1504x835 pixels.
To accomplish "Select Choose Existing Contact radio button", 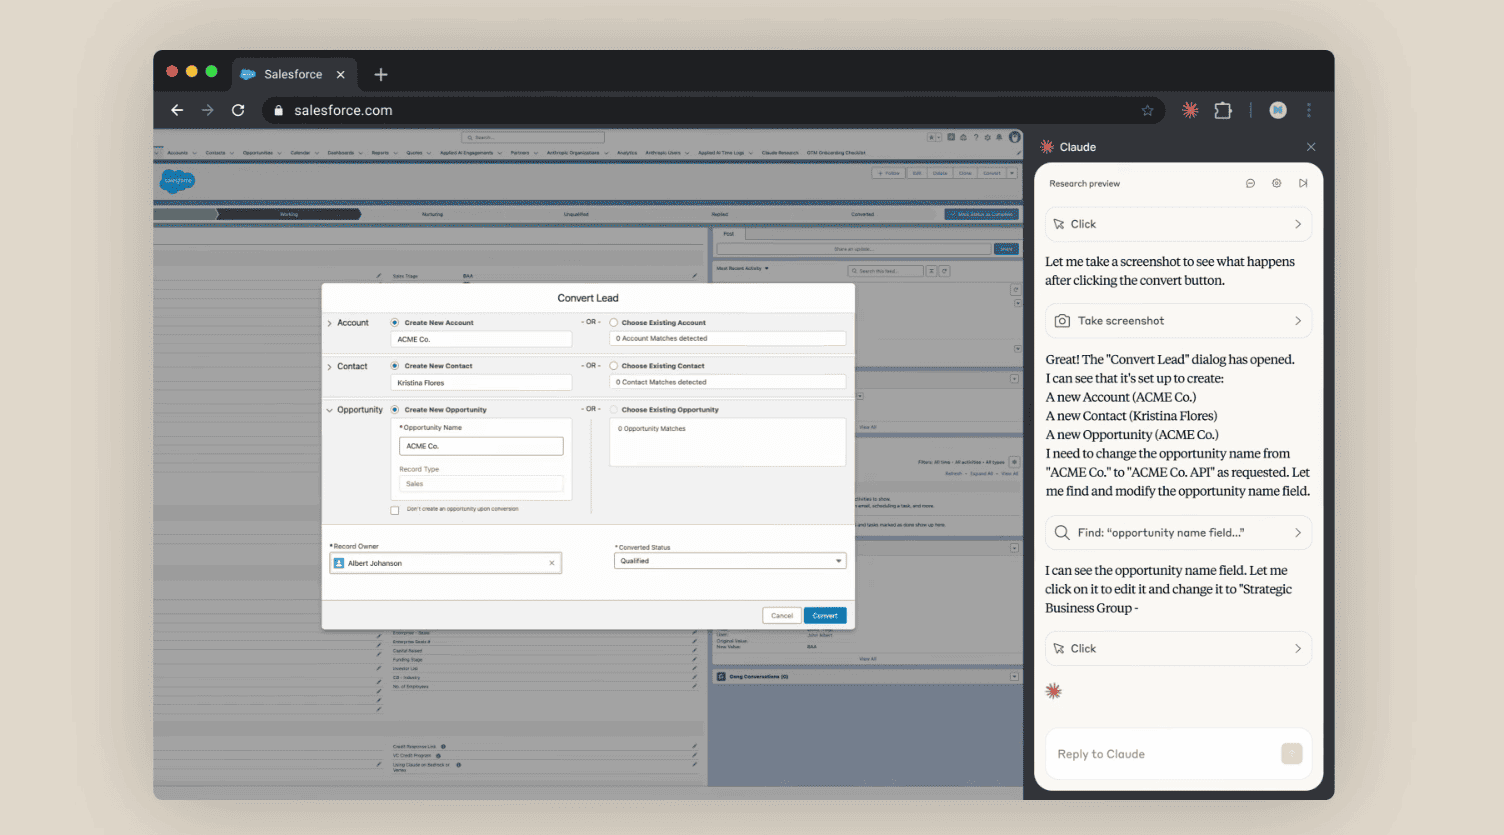I will (x=614, y=366).
